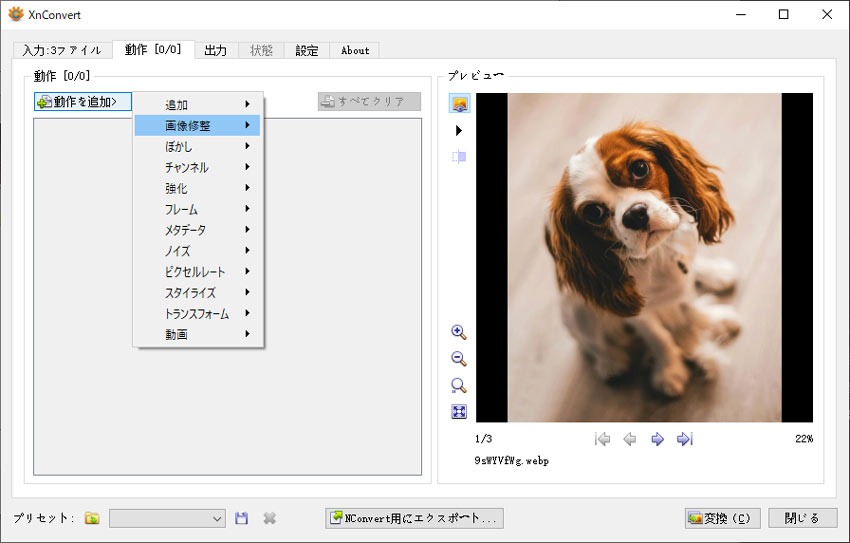Click the 9sWYVfWg.webp file name

pyautogui.click(x=512, y=461)
